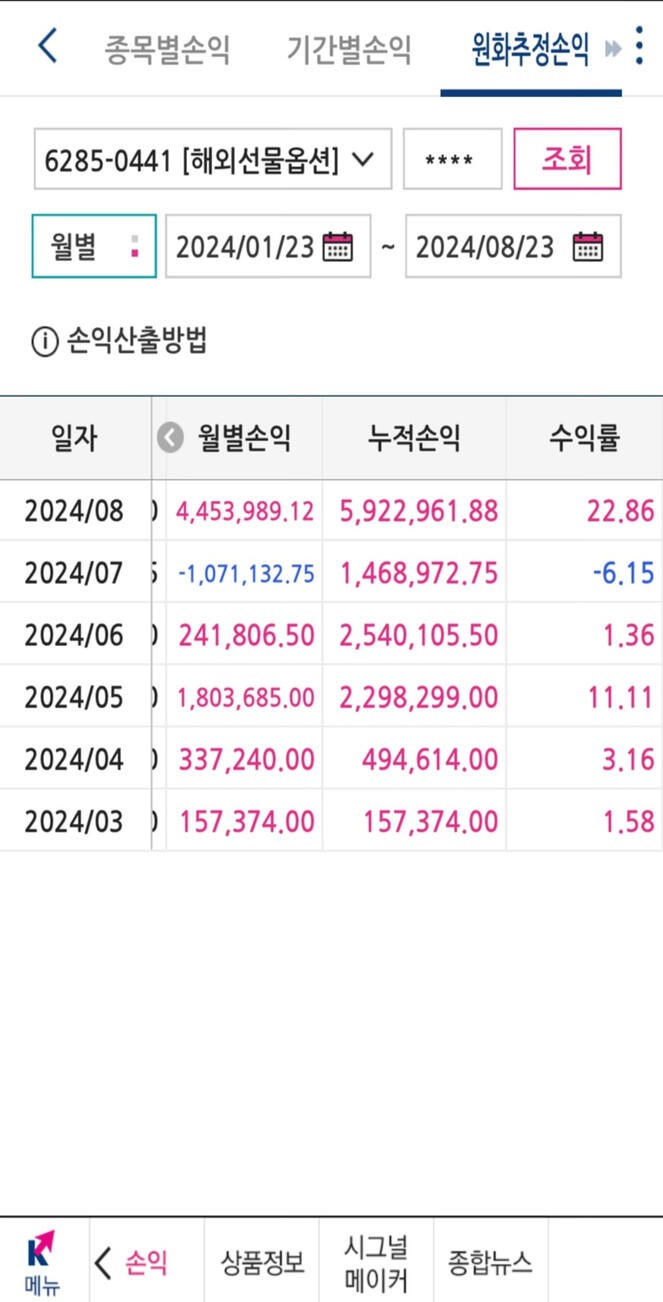Open calendar picker for start date 2024/01/23
Image resolution: width=663 pixels, height=1302 pixels.
click(x=338, y=247)
